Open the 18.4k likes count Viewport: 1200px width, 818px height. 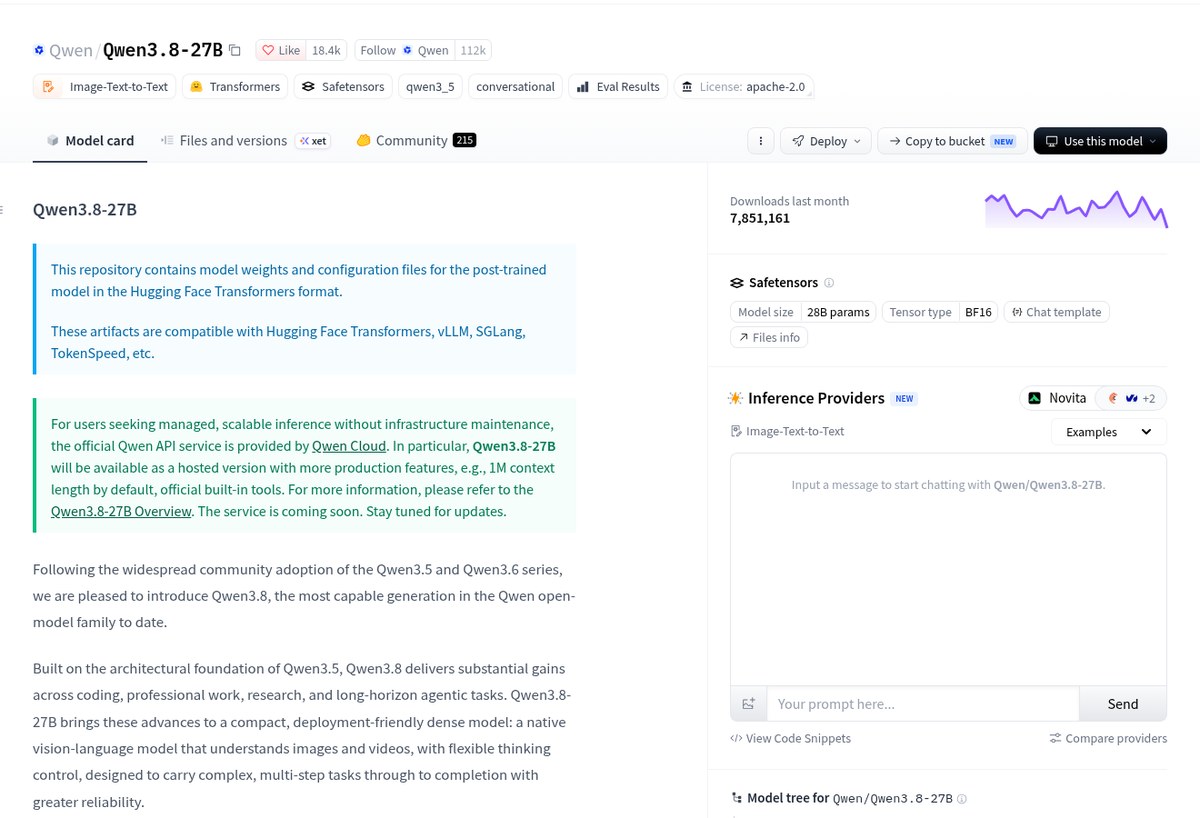pyautogui.click(x=326, y=50)
